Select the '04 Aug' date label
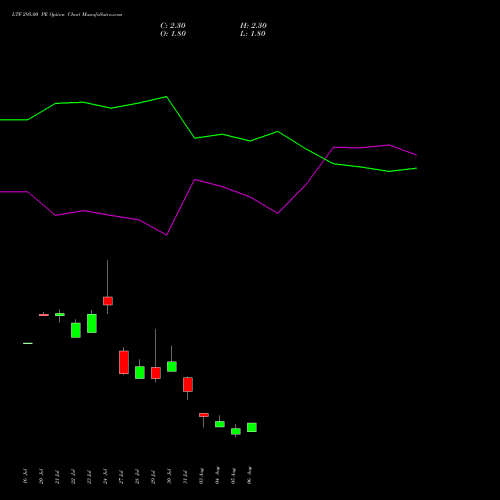The height and width of the screenshot is (500, 500). [217, 475]
